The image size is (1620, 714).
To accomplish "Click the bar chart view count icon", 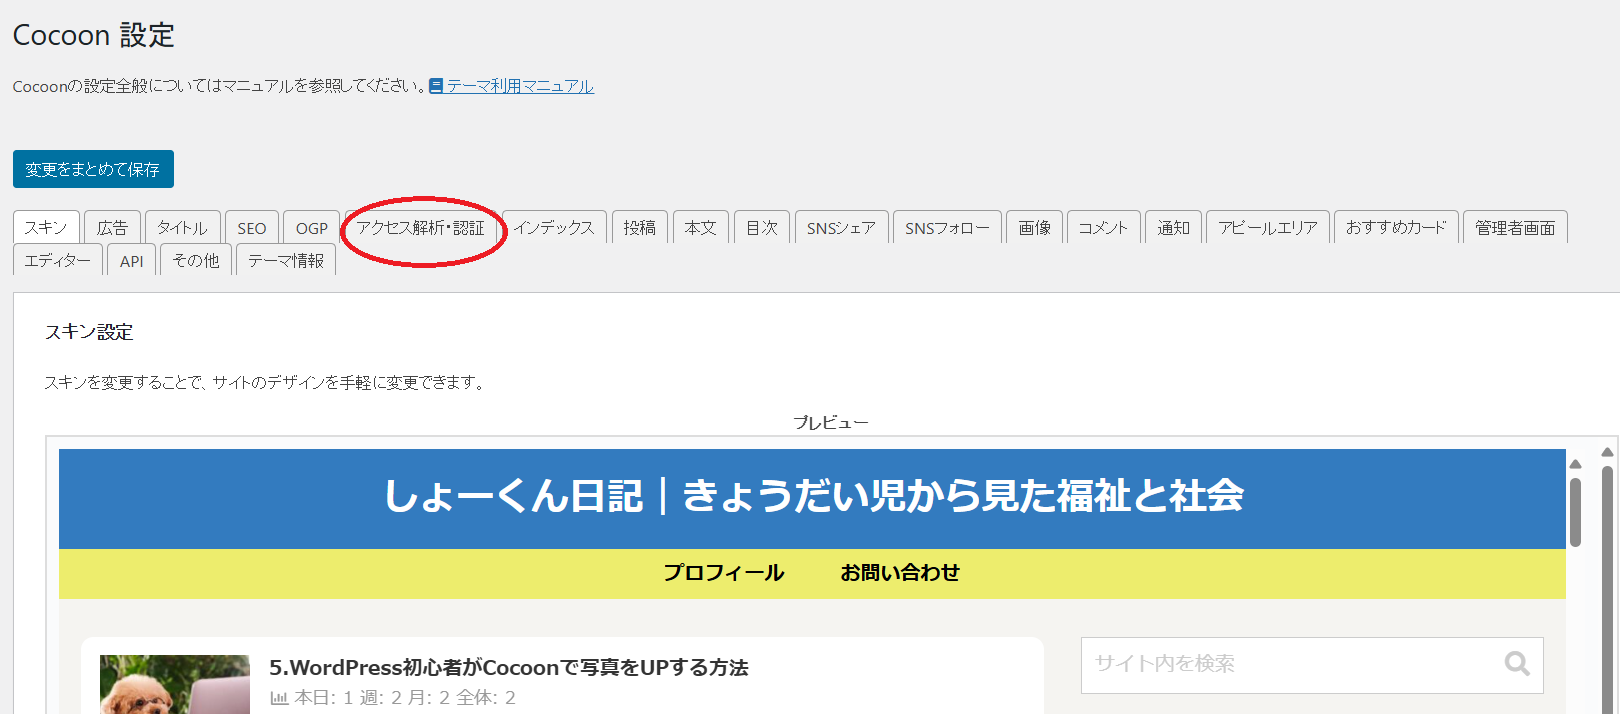I will click(279, 698).
